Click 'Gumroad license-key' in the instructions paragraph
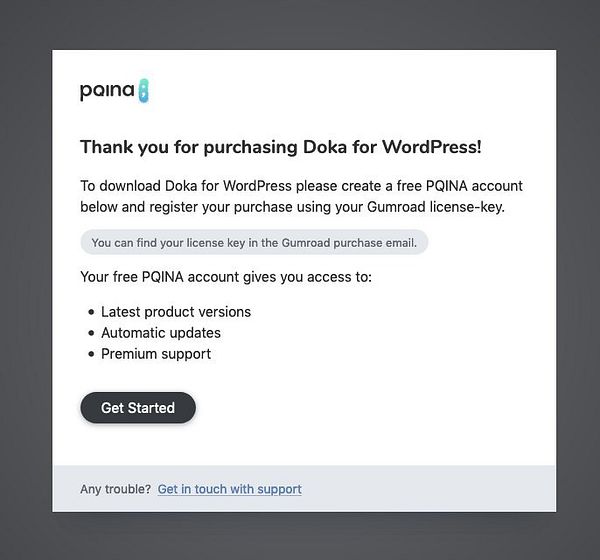Image resolution: width=600 pixels, height=560 pixels. point(436,207)
